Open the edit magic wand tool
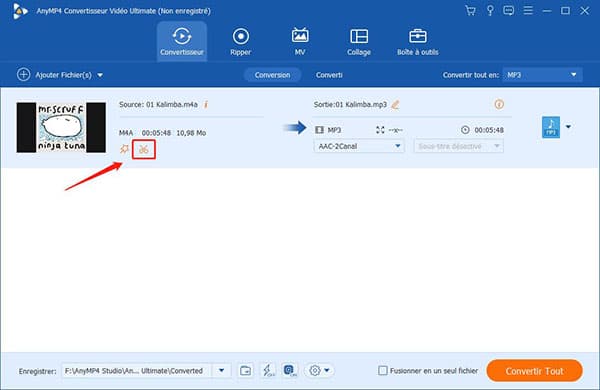 (124, 148)
